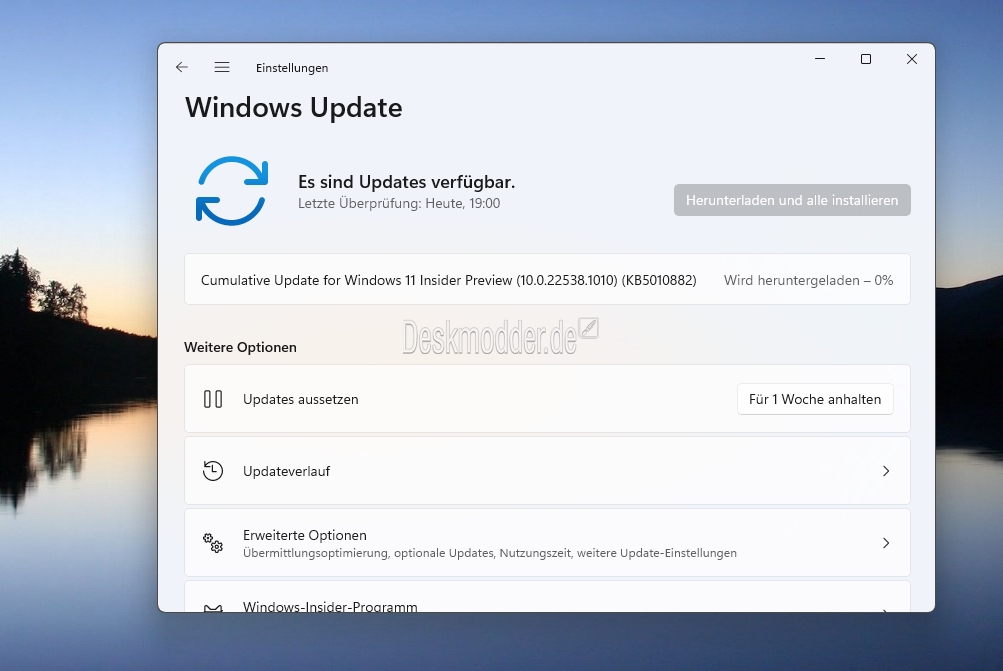Click the Windows-Insider-Programm icon
Viewport: 1003px width, 671px height.
pos(213,608)
